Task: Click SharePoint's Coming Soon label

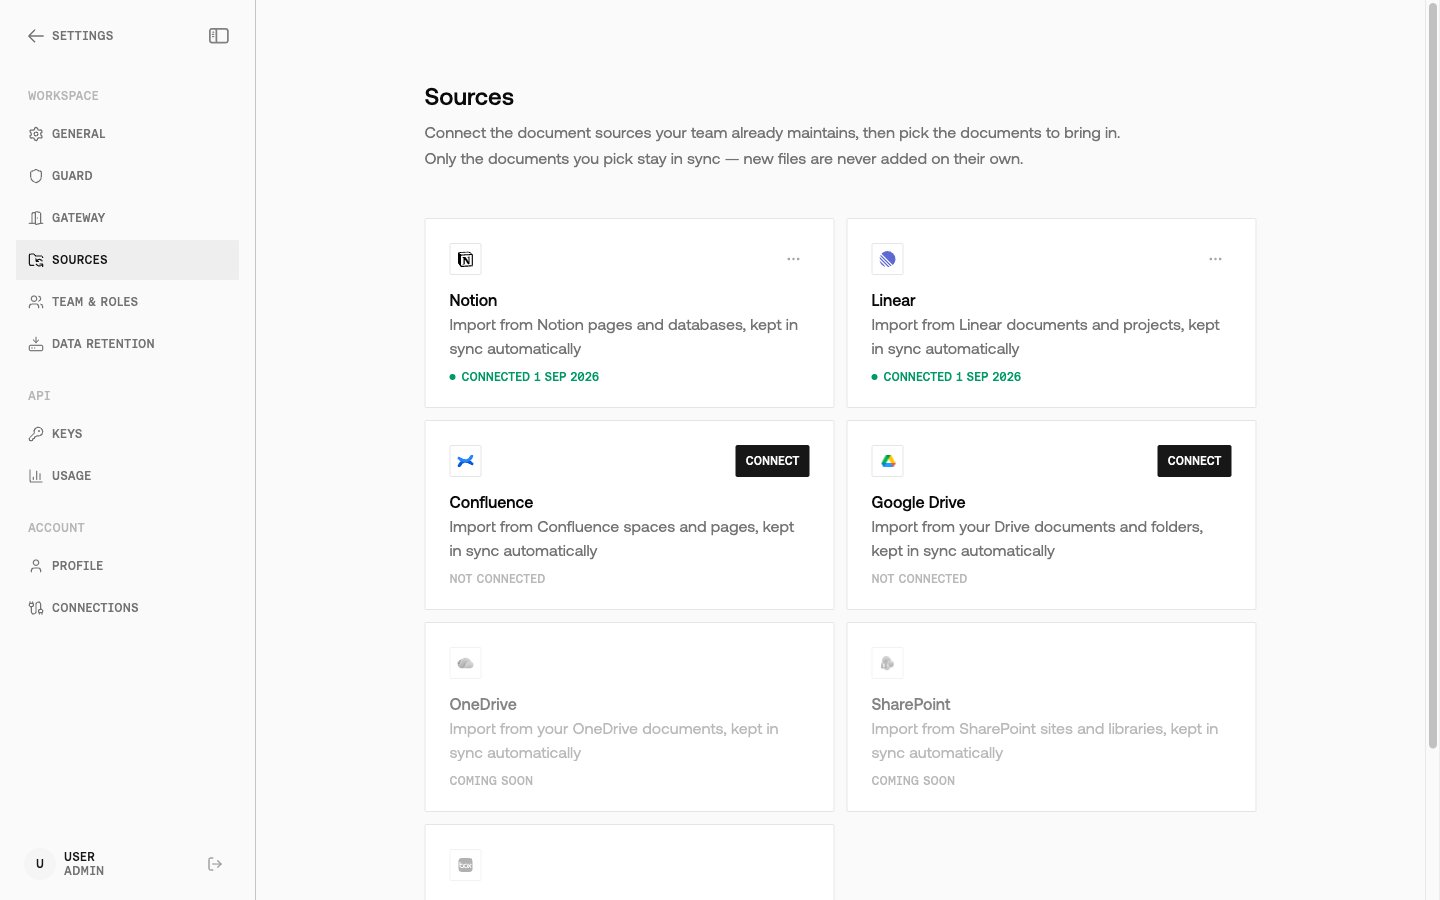Action: 913,781
